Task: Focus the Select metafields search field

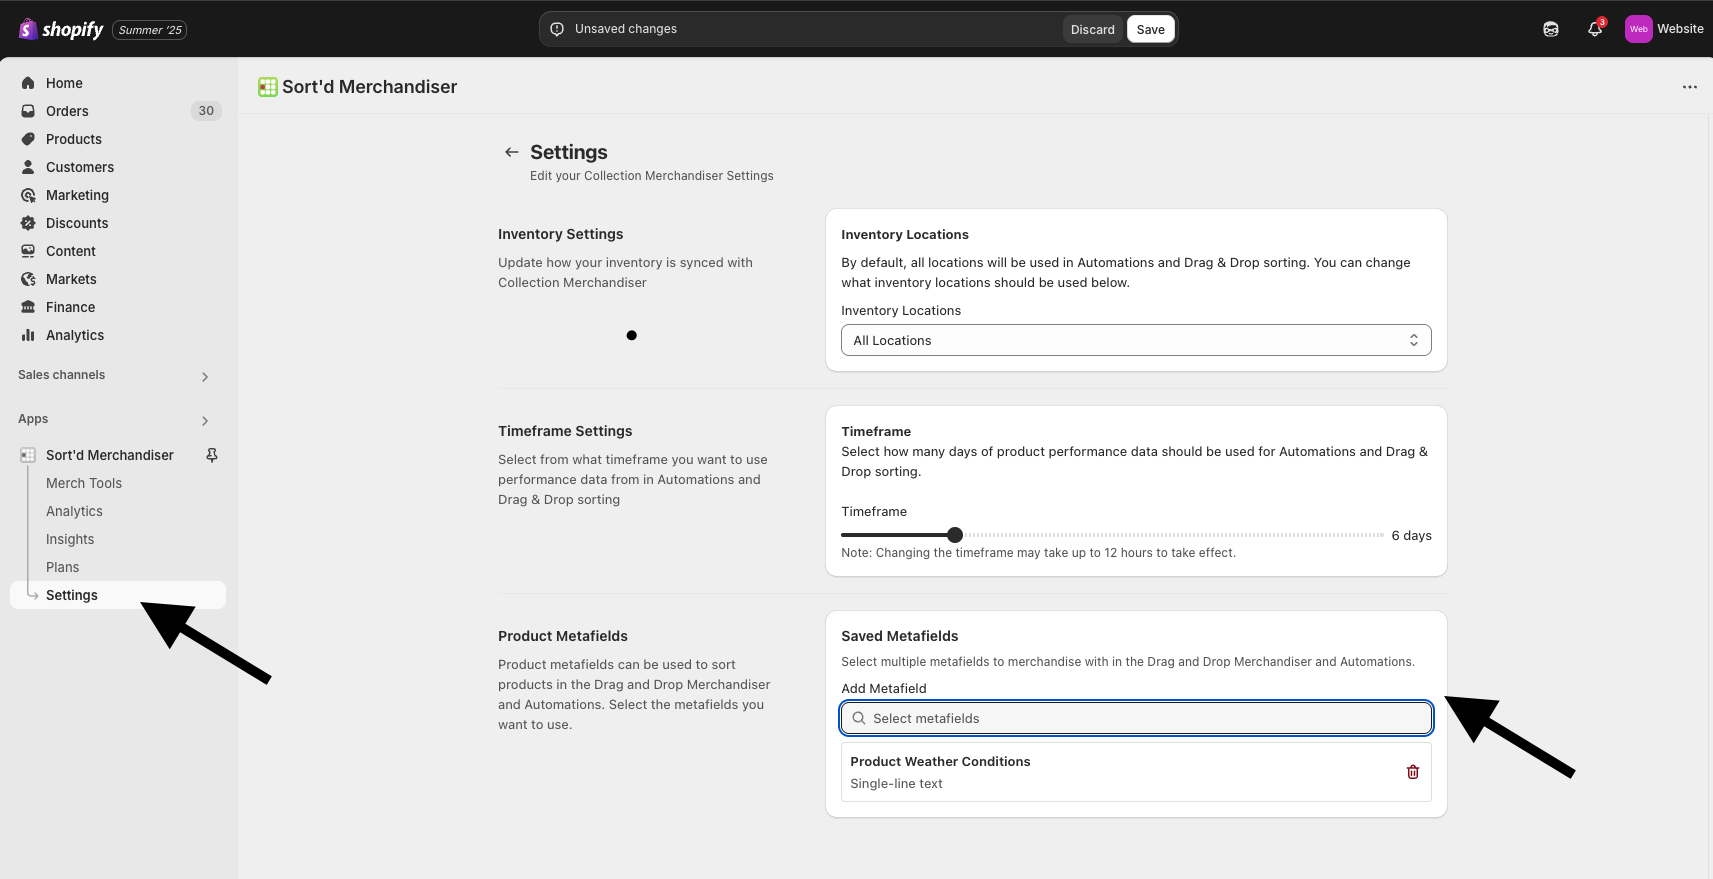Action: click(x=1136, y=718)
